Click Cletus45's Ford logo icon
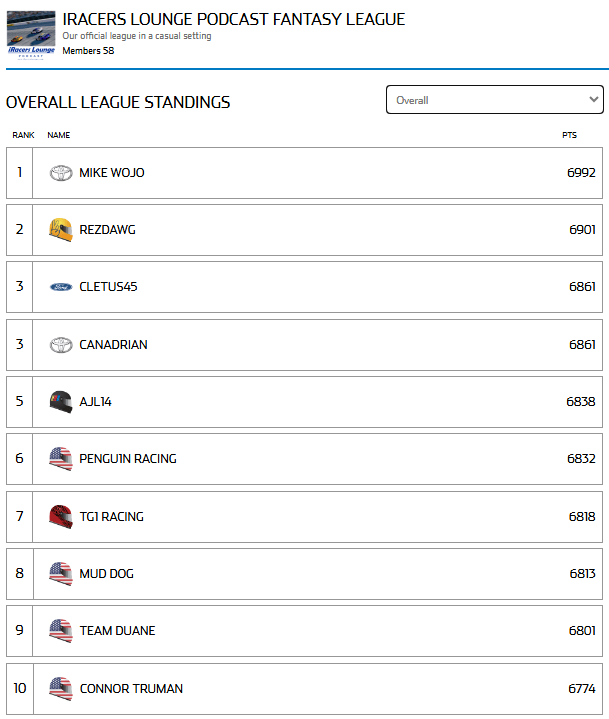The width and height of the screenshot is (609, 719). click(x=61, y=287)
